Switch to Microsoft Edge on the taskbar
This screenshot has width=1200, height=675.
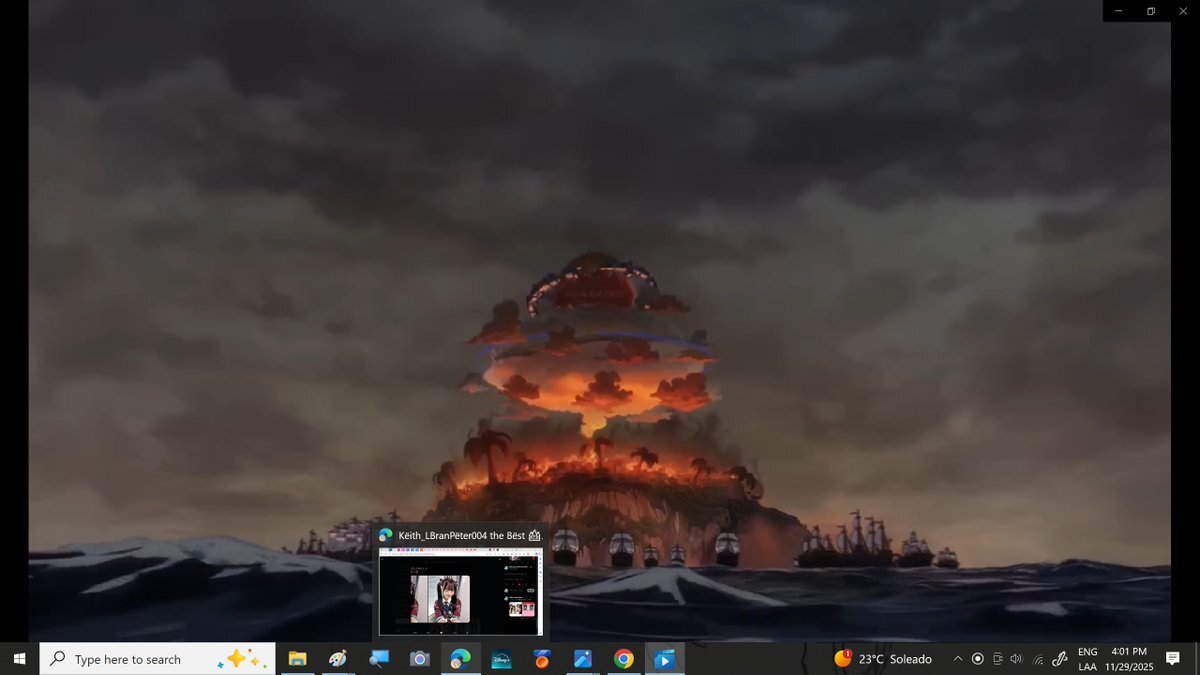pyautogui.click(x=460, y=659)
